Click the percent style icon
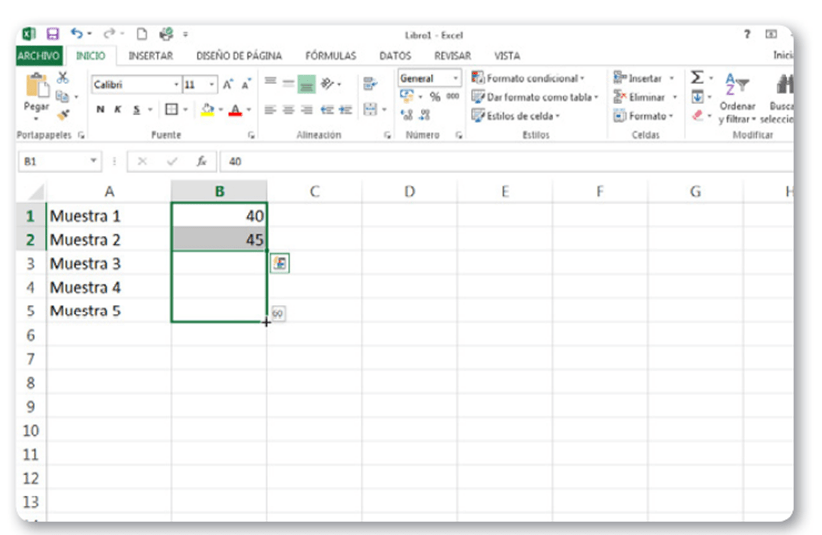 pyautogui.click(x=435, y=97)
